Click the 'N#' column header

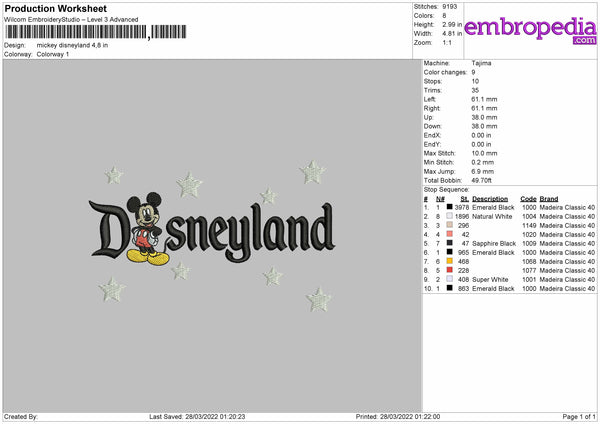pos(440,199)
